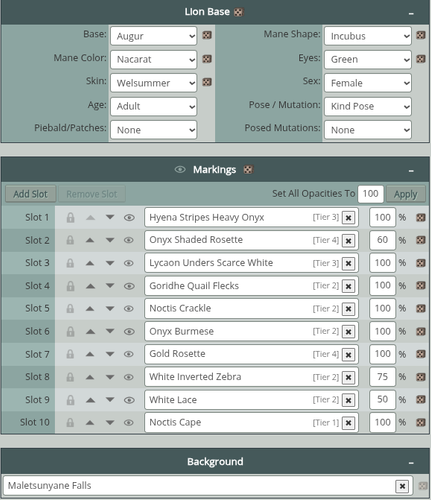Image resolution: width=431 pixels, height=500 pixels.
Task: Hide the Noctis Cape marking in Slot 10
Action: 129,423
